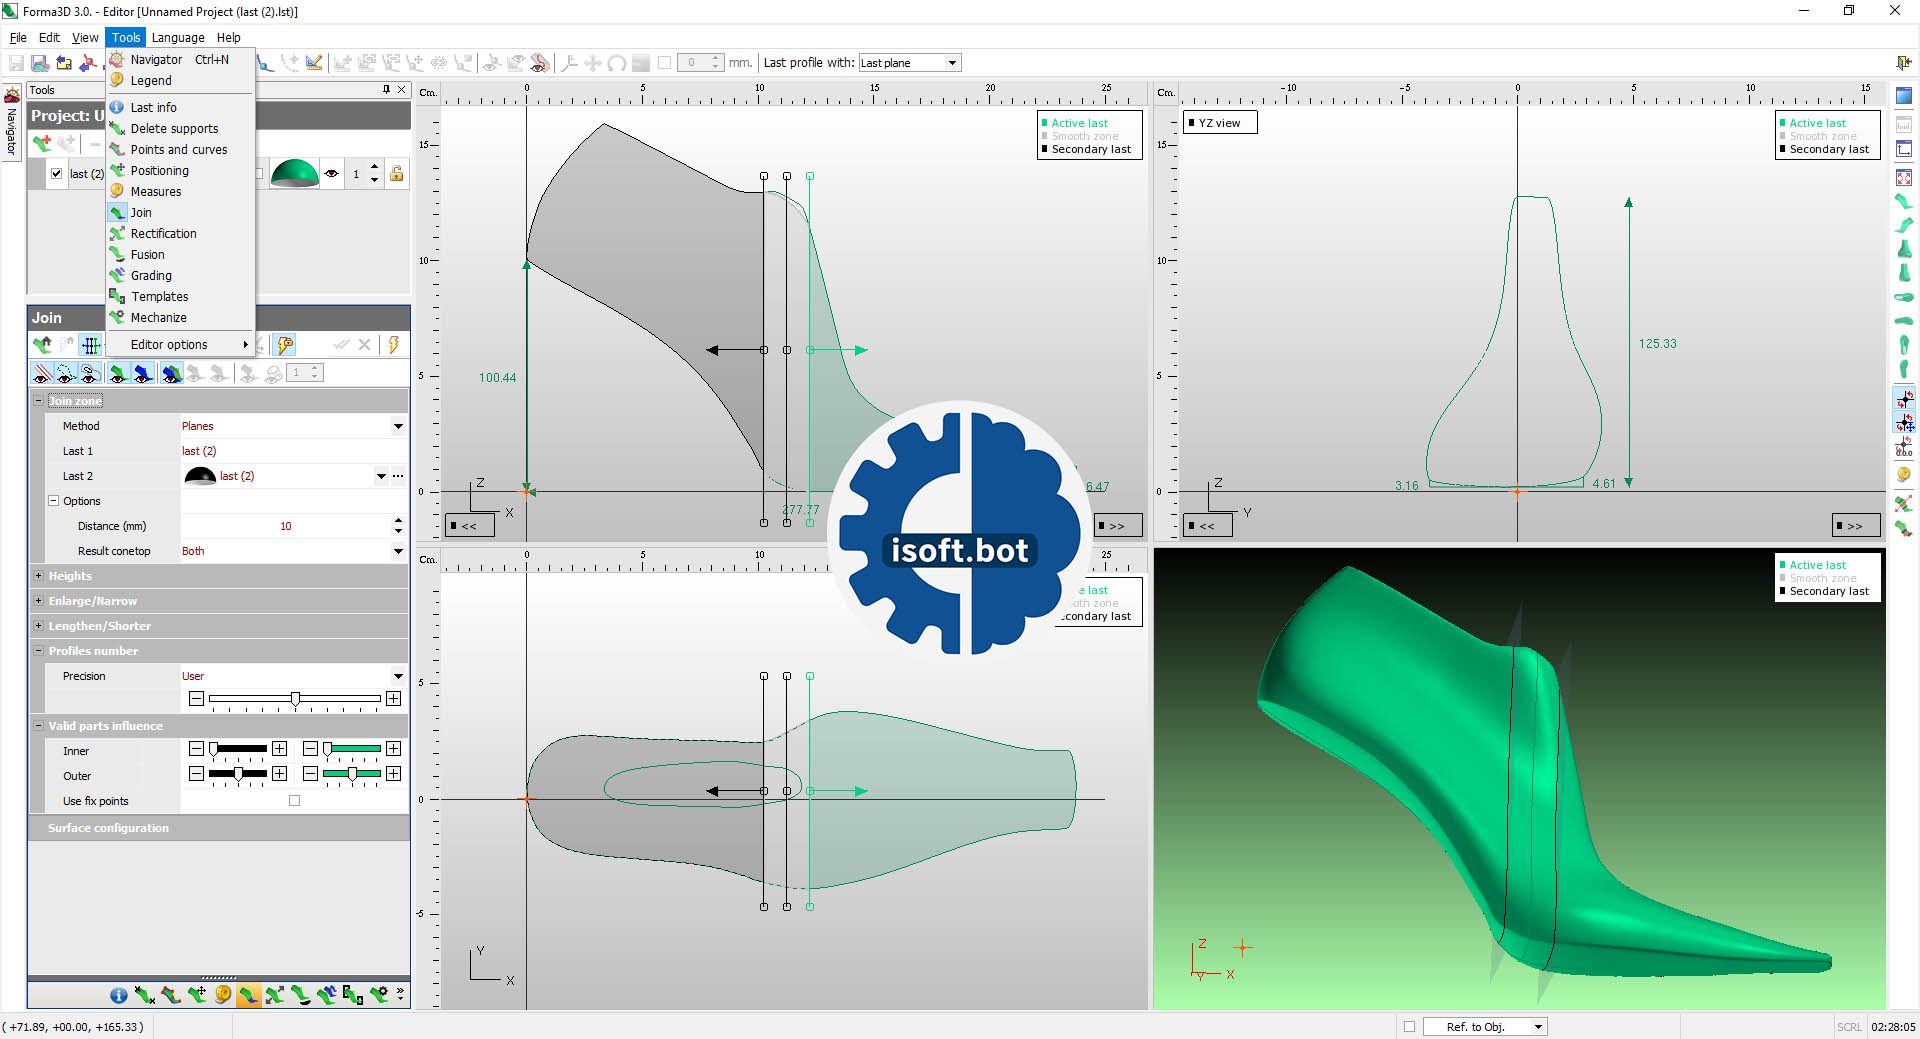Click the Last info icon in bottom toolbar

(x=118, y=995)
